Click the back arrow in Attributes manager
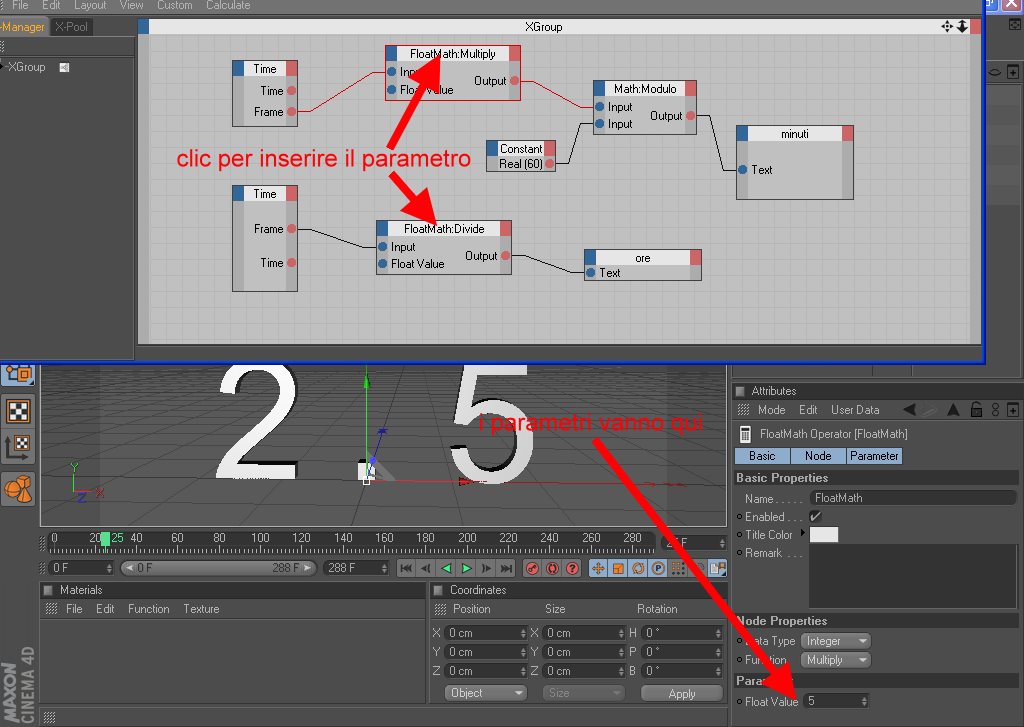 pos(909,410)
